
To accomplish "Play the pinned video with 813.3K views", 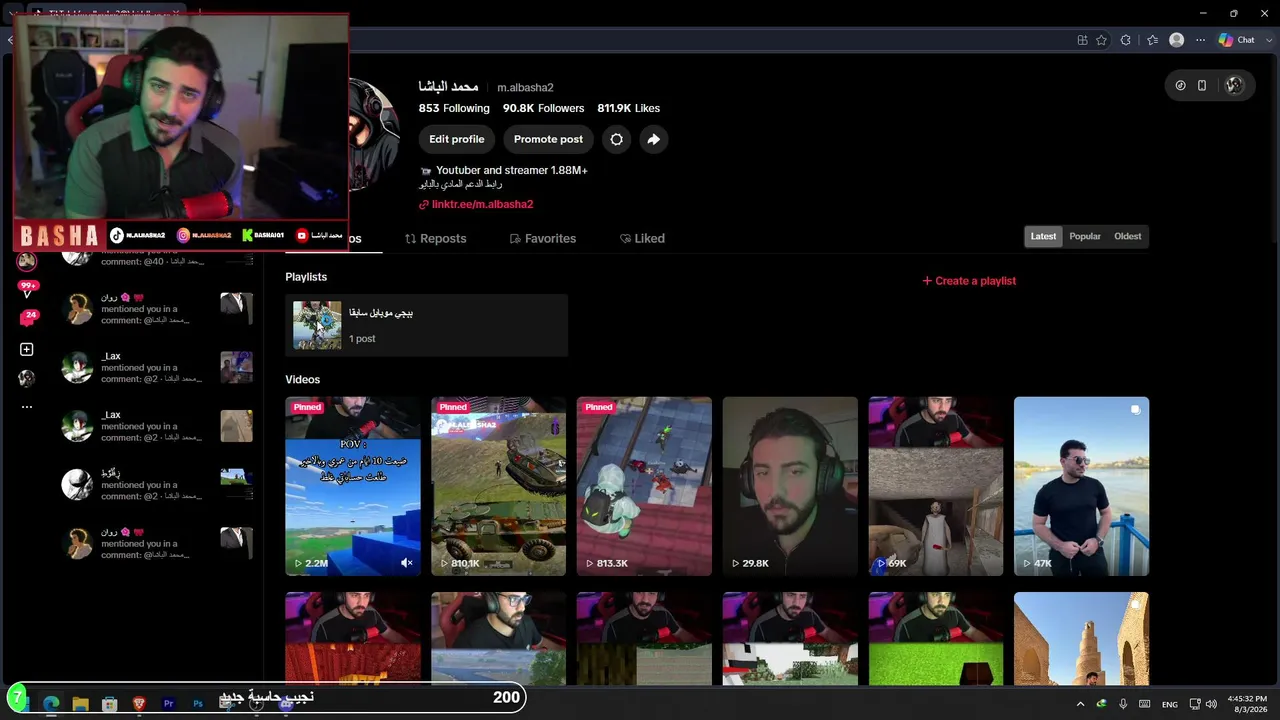I will (x=644, y=486).
